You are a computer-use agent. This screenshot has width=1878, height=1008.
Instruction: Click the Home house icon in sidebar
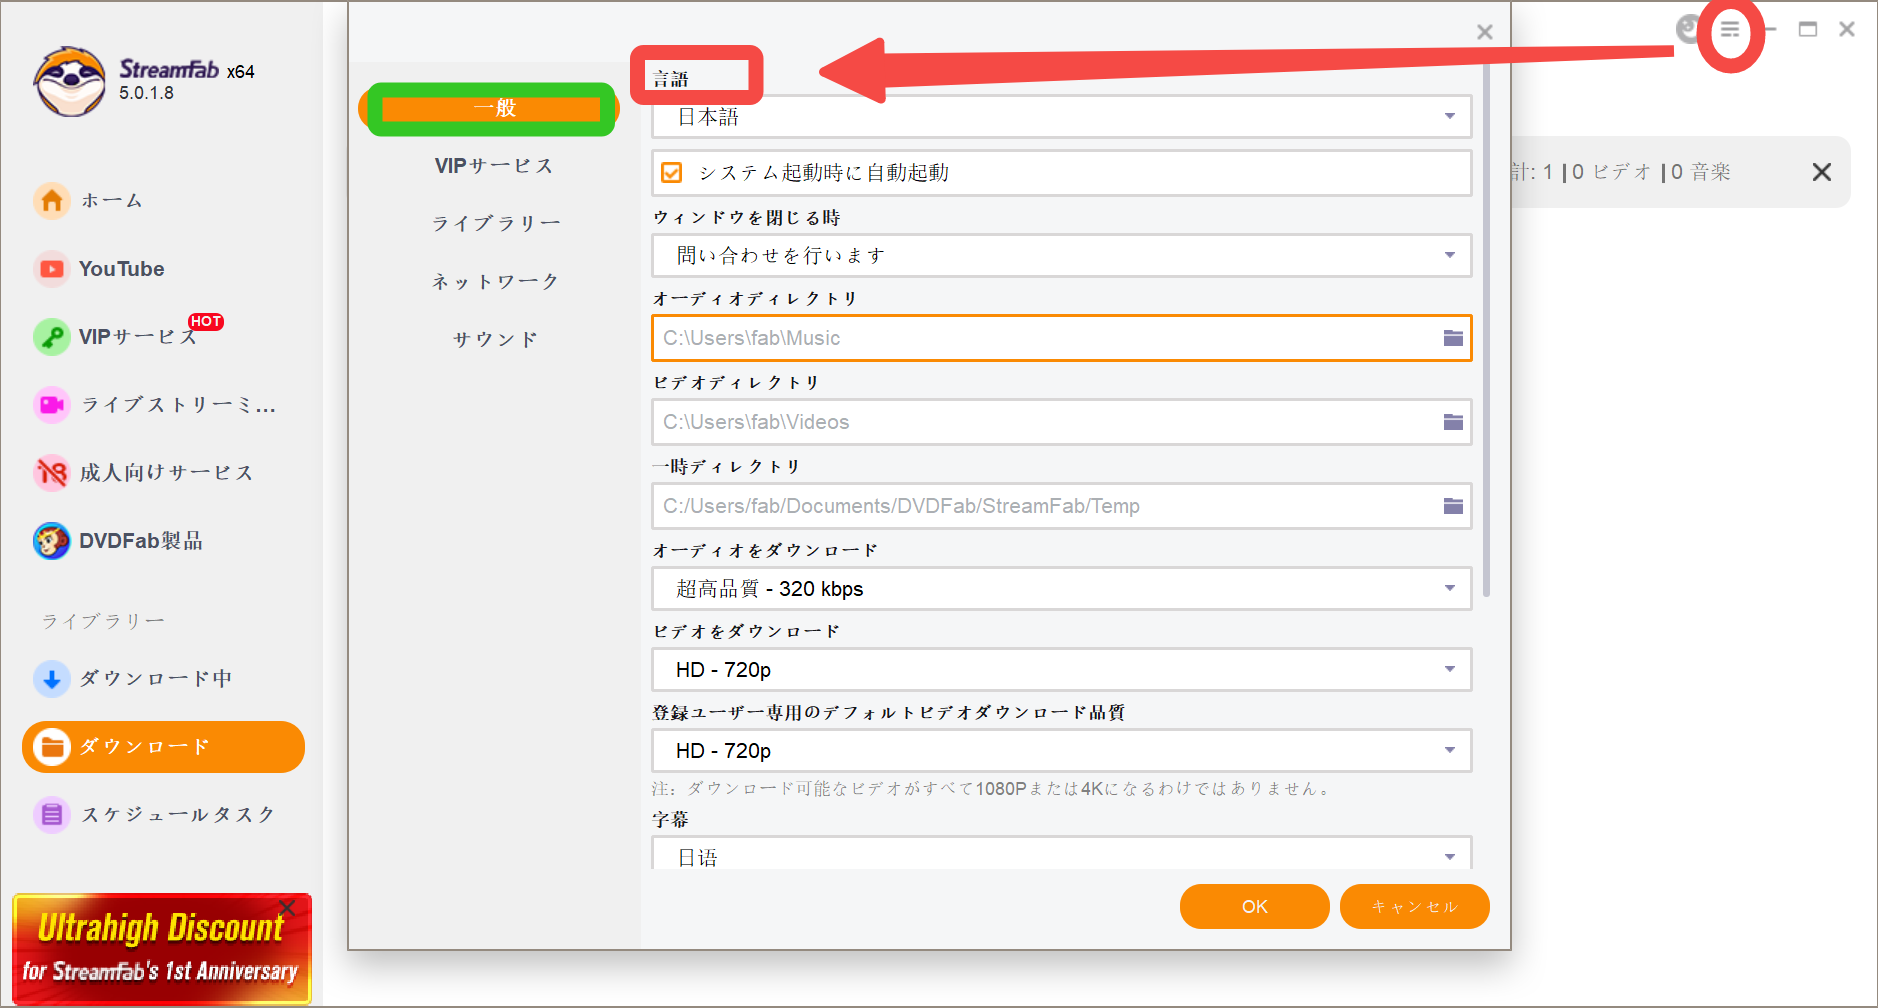point(52,201)
